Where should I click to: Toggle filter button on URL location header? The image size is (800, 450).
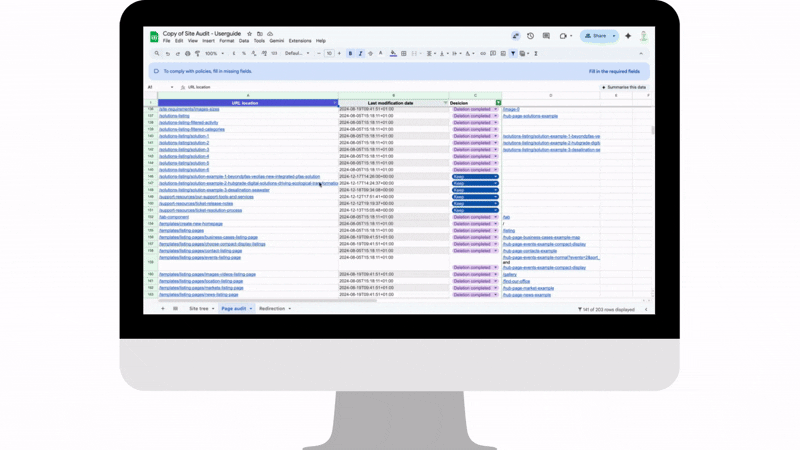335,103
